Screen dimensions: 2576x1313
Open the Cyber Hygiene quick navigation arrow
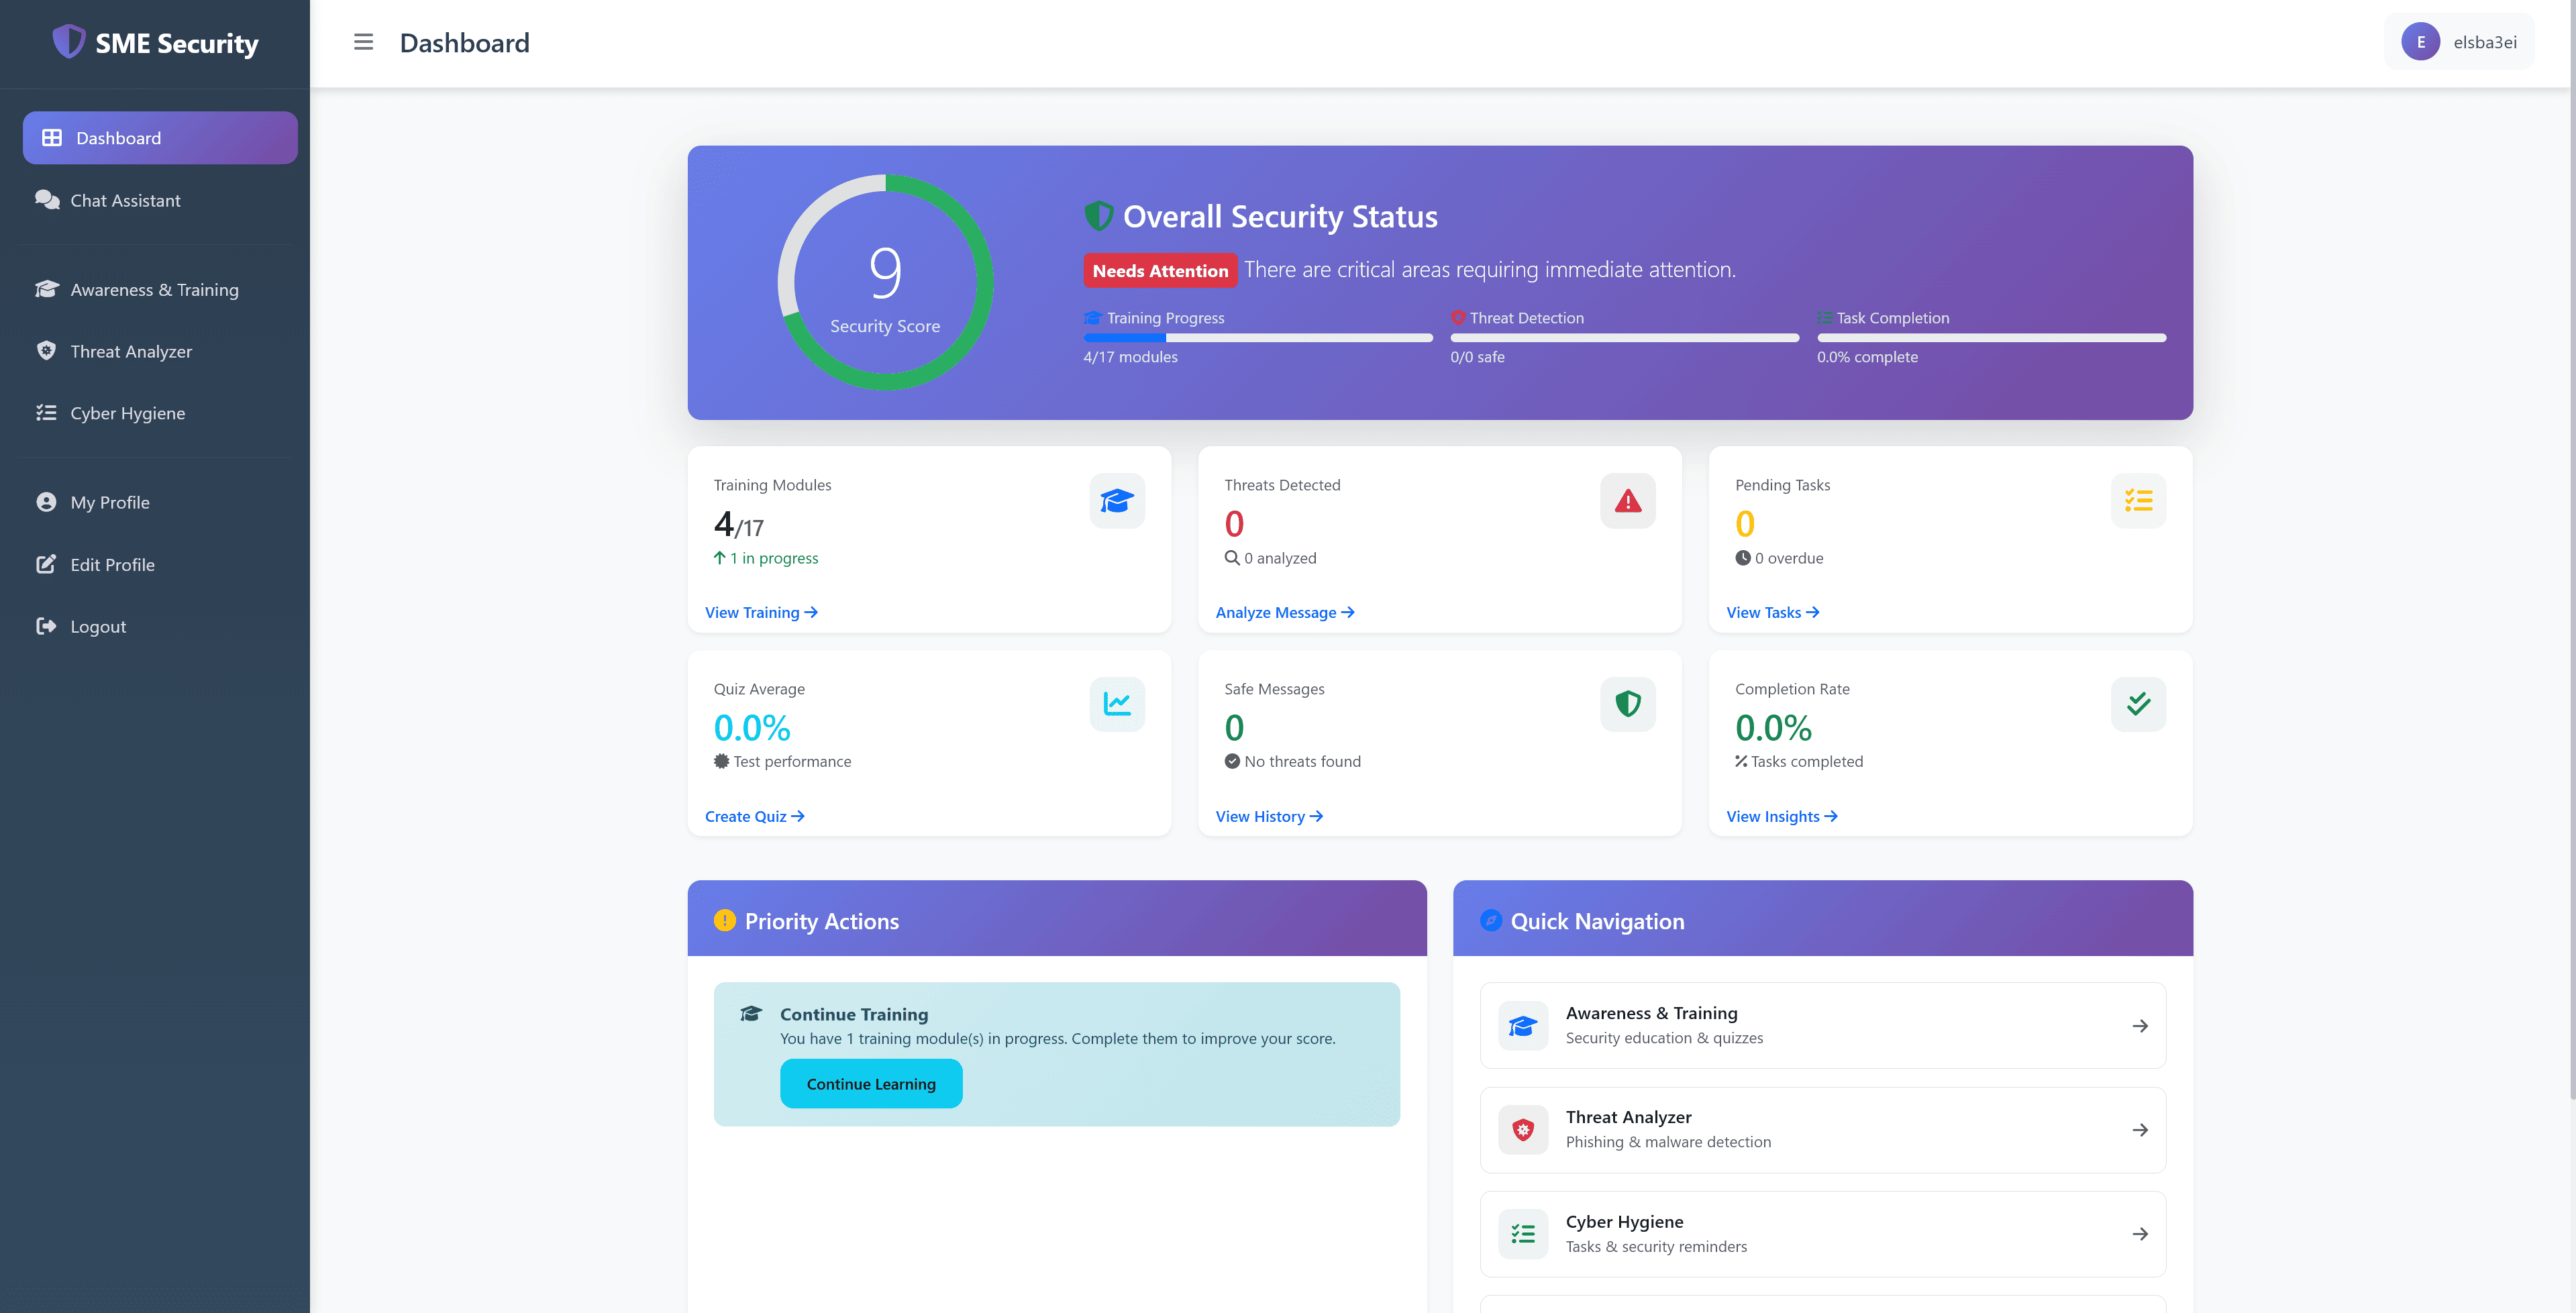click(2139, 1233)
